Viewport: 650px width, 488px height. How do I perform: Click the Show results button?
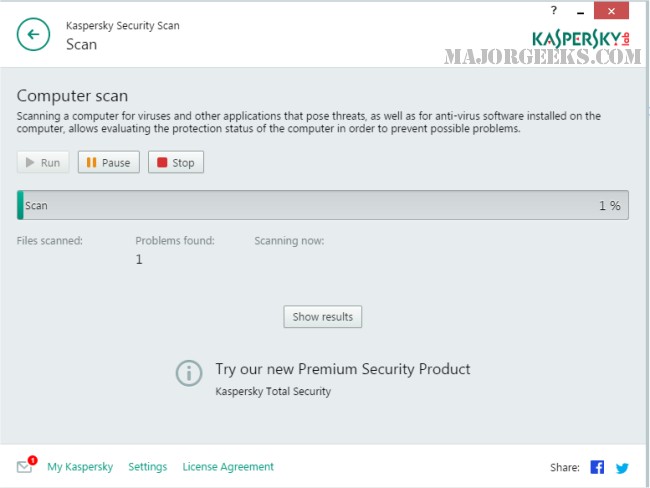point(322,317)
